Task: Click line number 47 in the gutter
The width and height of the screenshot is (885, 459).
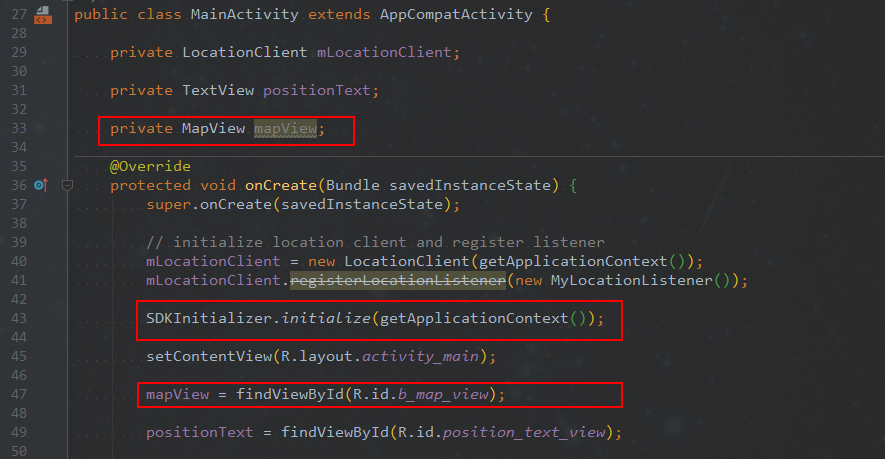Action: [19, 394]
